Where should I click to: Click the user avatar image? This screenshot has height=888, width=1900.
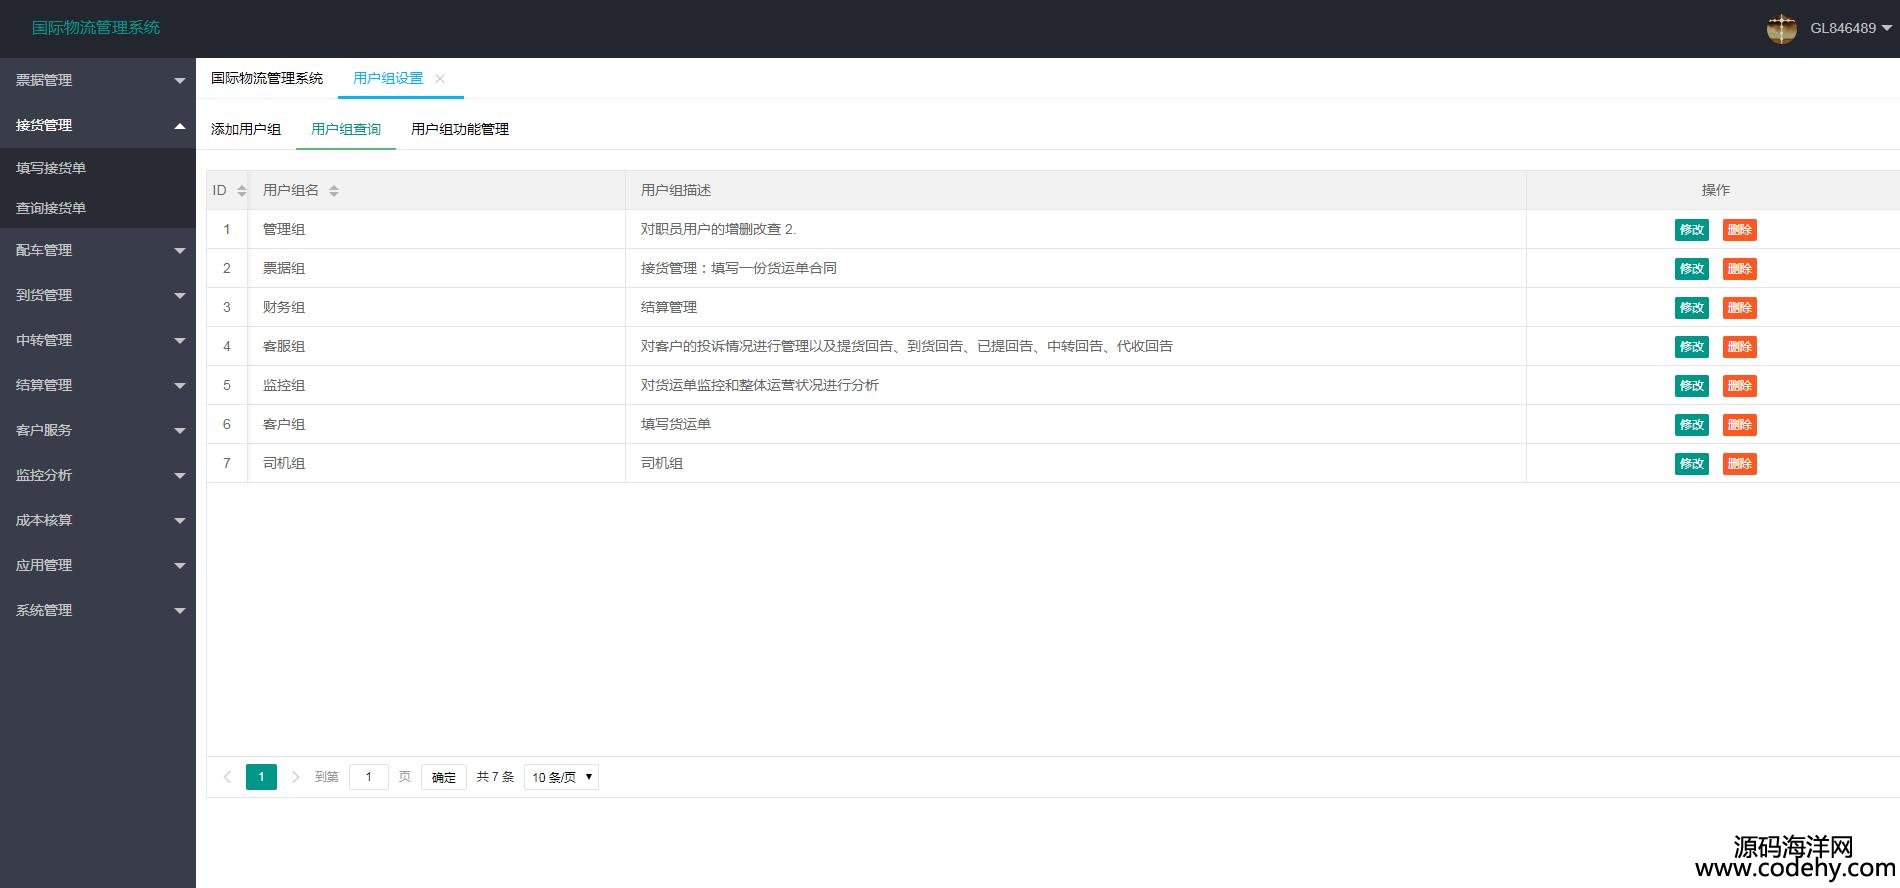[1781, 28]
